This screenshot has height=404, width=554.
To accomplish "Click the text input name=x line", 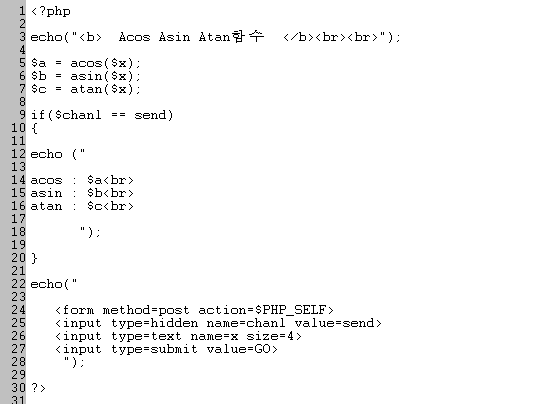I will [x=178, y=336].
